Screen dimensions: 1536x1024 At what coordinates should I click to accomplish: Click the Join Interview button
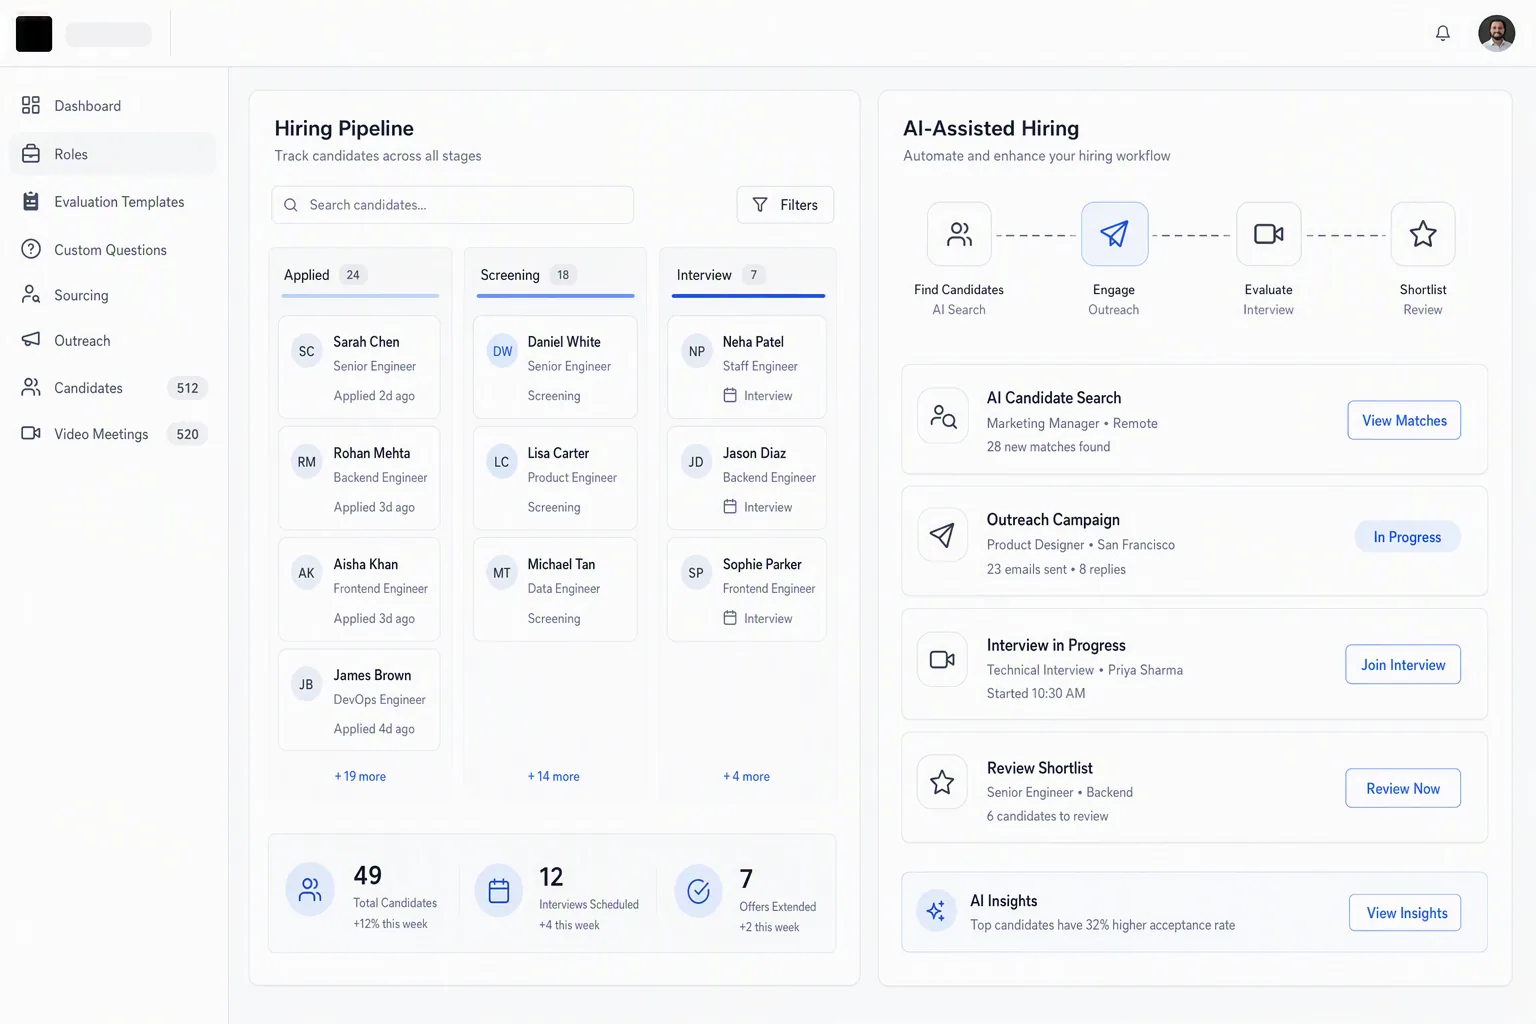(1403, 664)
